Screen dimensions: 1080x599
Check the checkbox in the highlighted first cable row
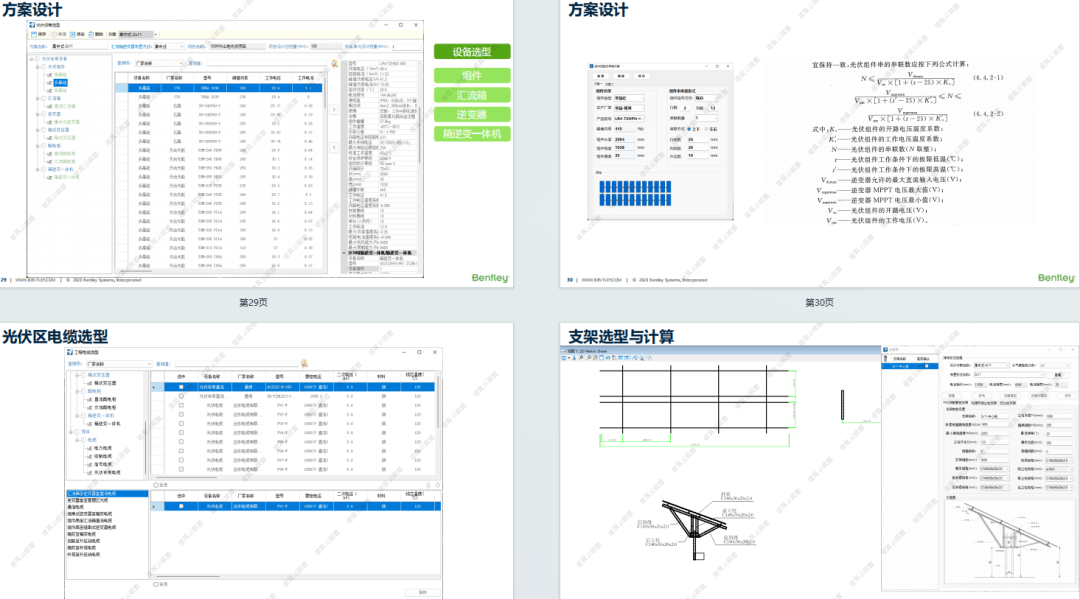coord(181,387)
